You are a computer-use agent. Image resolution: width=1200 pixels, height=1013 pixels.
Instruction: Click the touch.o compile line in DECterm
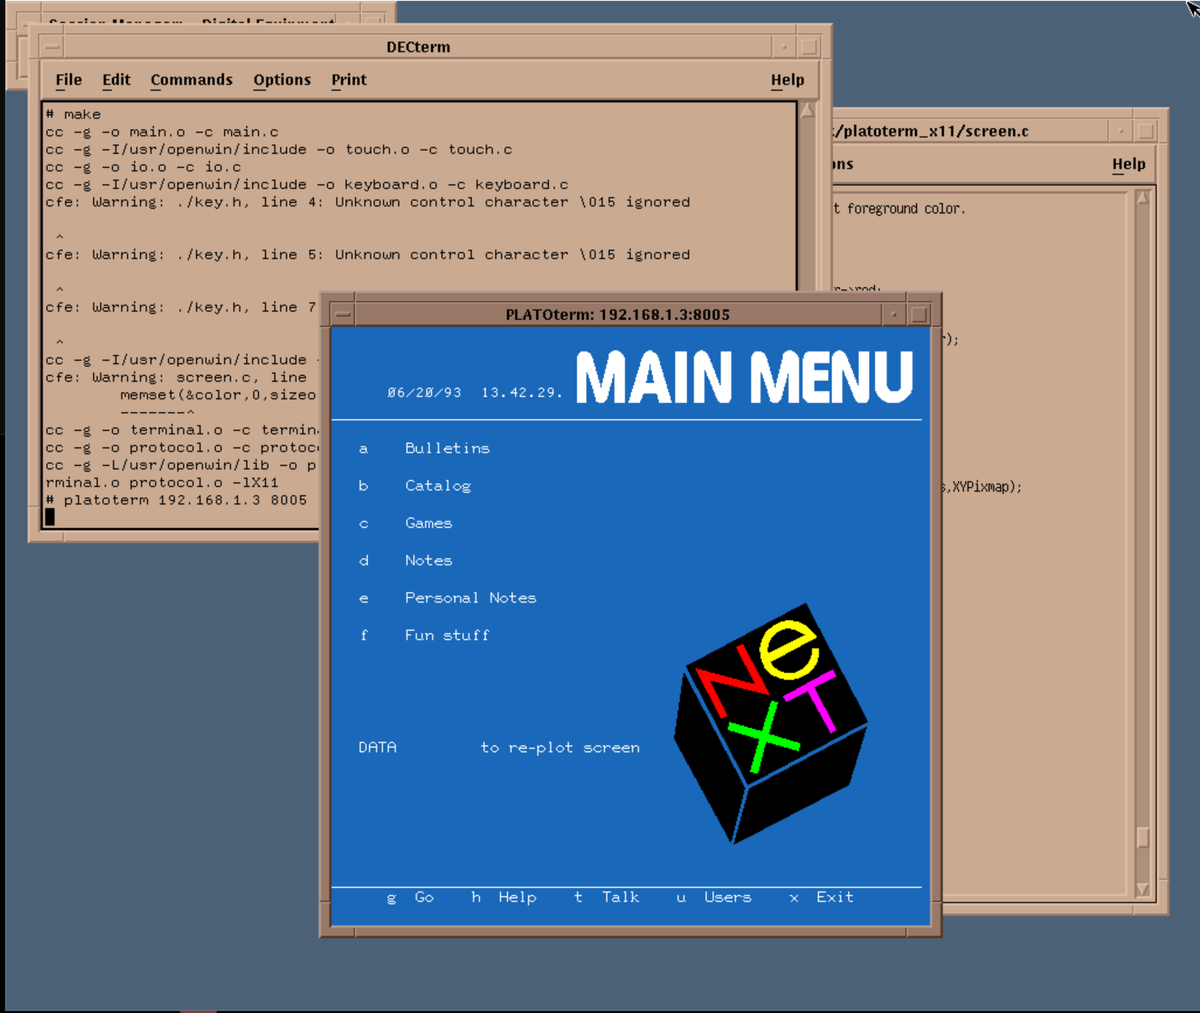point(279,149)
